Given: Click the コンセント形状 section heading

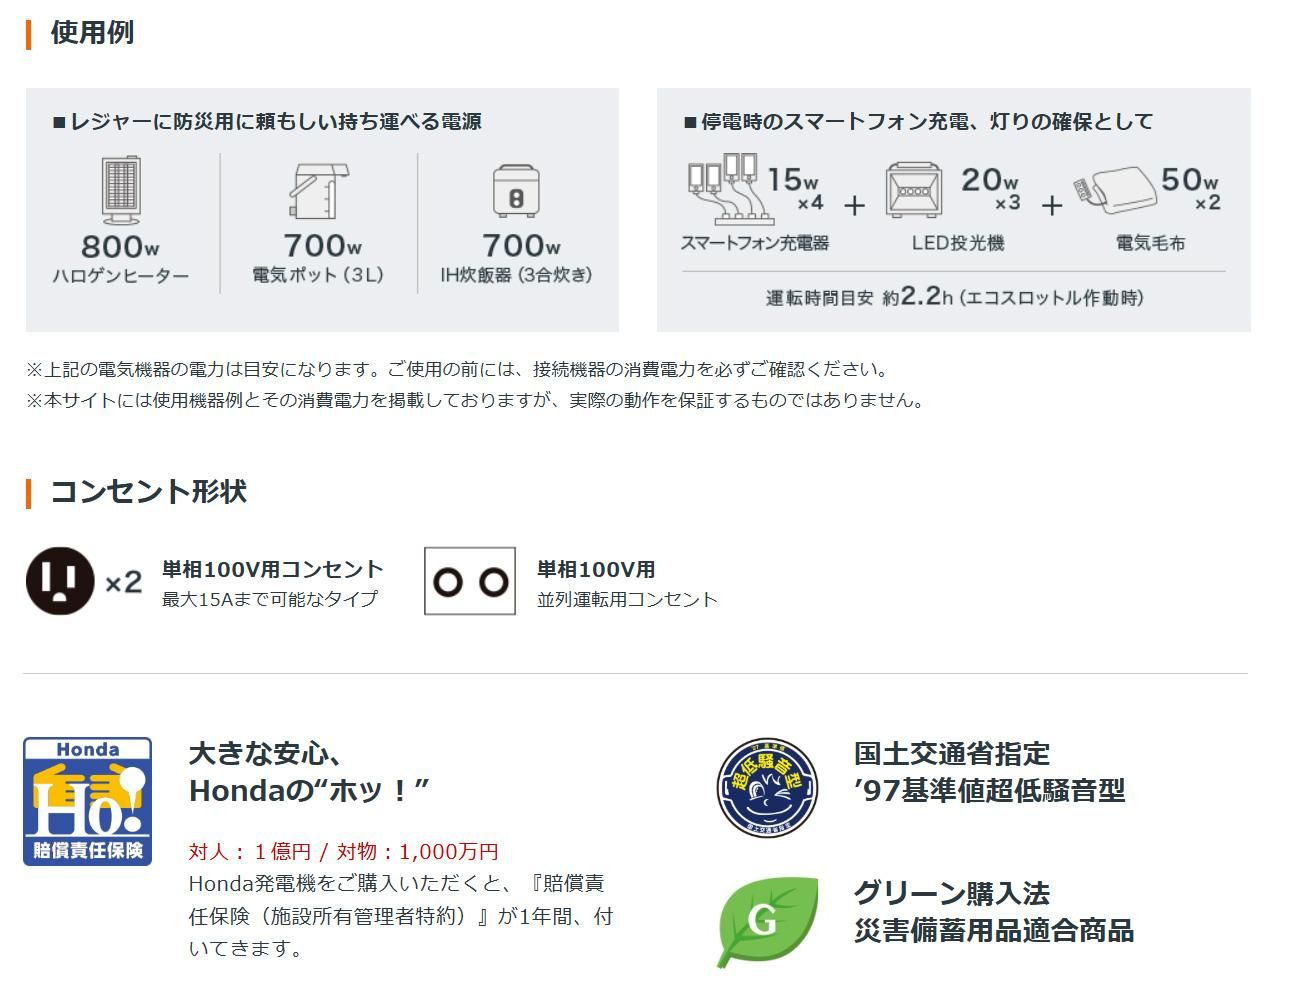Looking at the screenshot, I should [x=148, y=491].
